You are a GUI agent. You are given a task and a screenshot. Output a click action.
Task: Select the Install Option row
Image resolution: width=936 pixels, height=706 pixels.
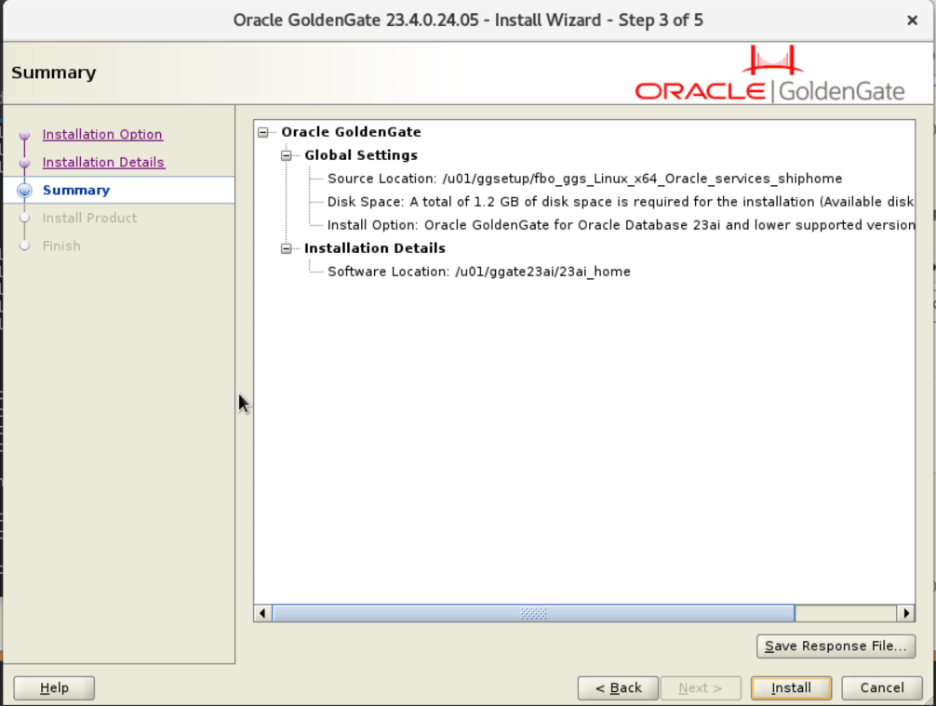[x=621, y=225]
